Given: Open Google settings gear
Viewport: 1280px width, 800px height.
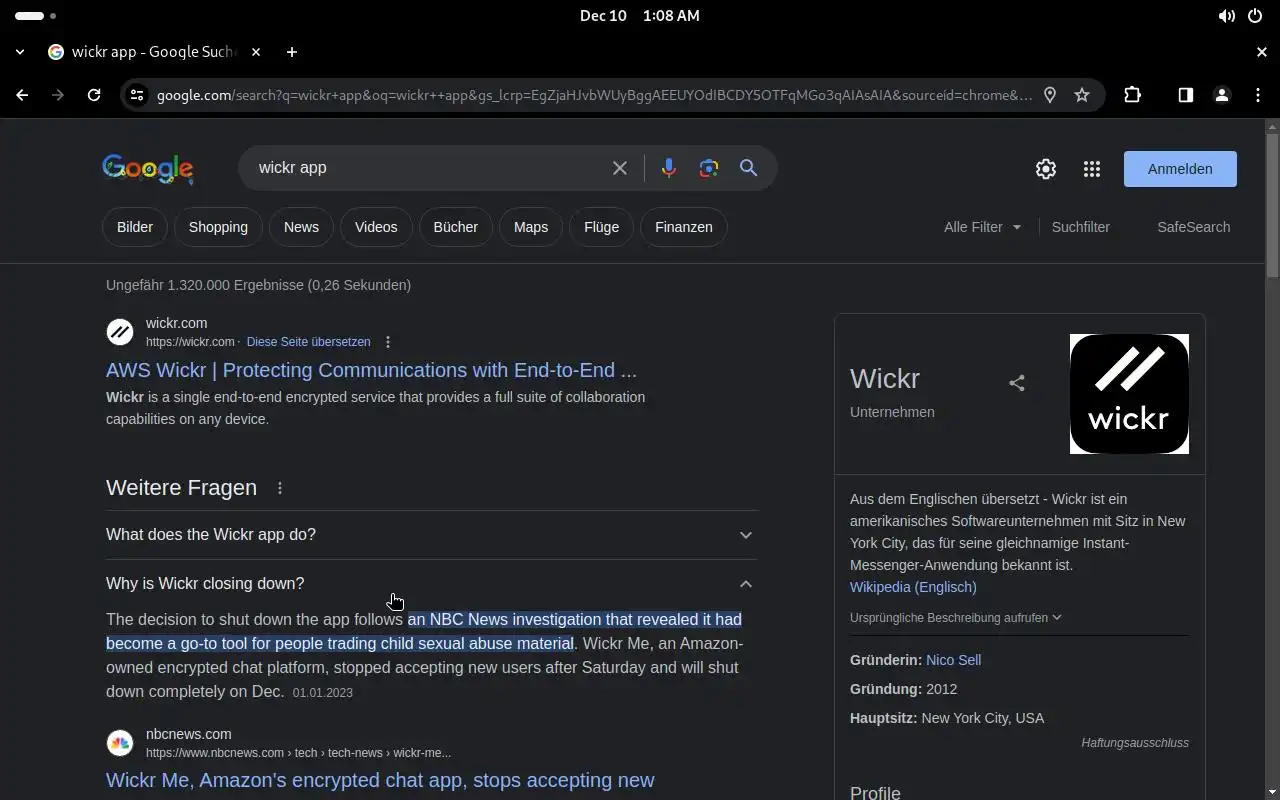Looking at the screenshot, I should 1046,169.
